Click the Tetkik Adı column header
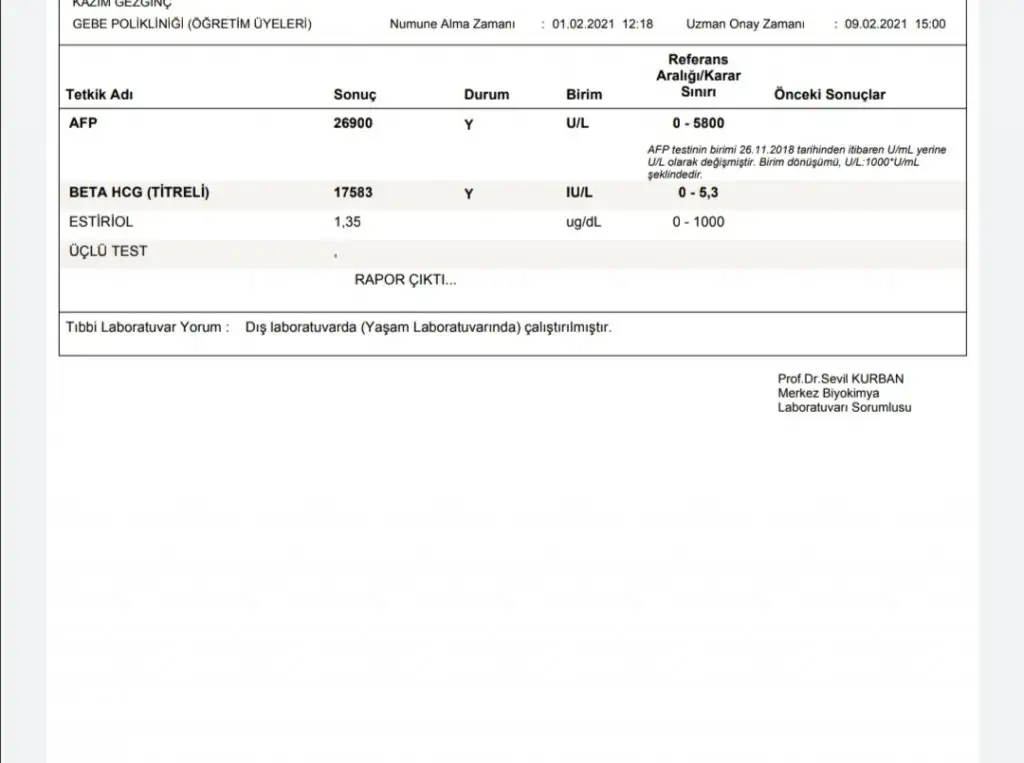Viewport: 1024px width, 763px height. point(99,94)
